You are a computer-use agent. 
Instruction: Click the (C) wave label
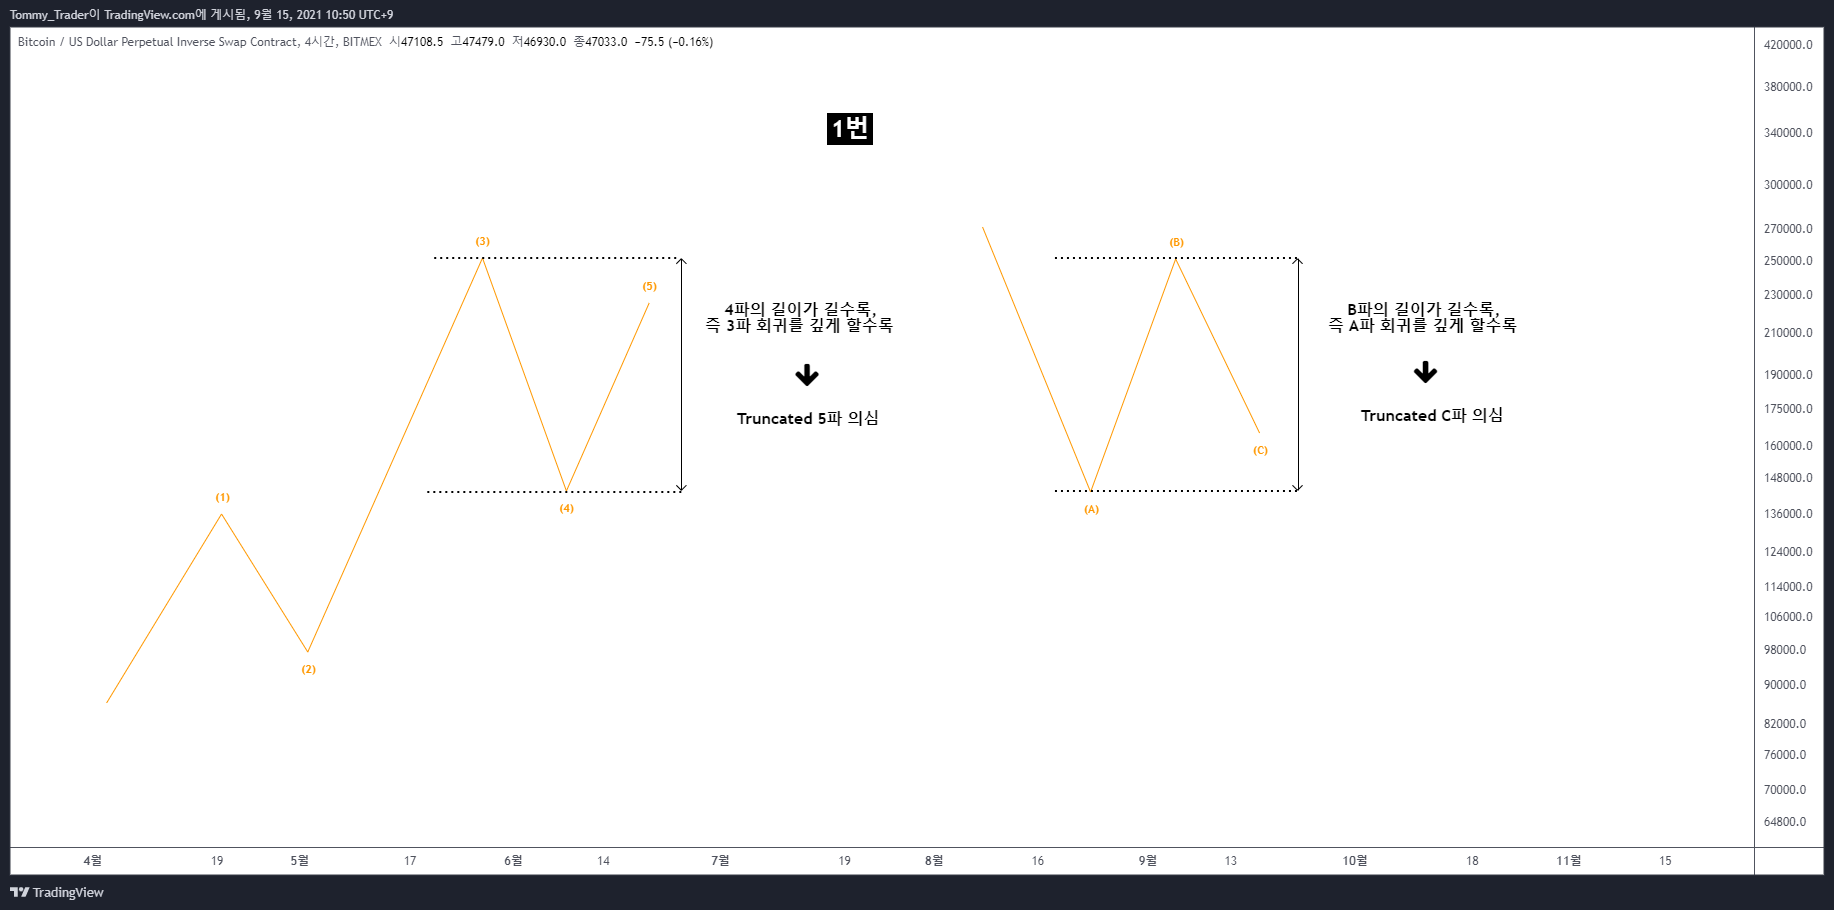tap(1260, 450)
